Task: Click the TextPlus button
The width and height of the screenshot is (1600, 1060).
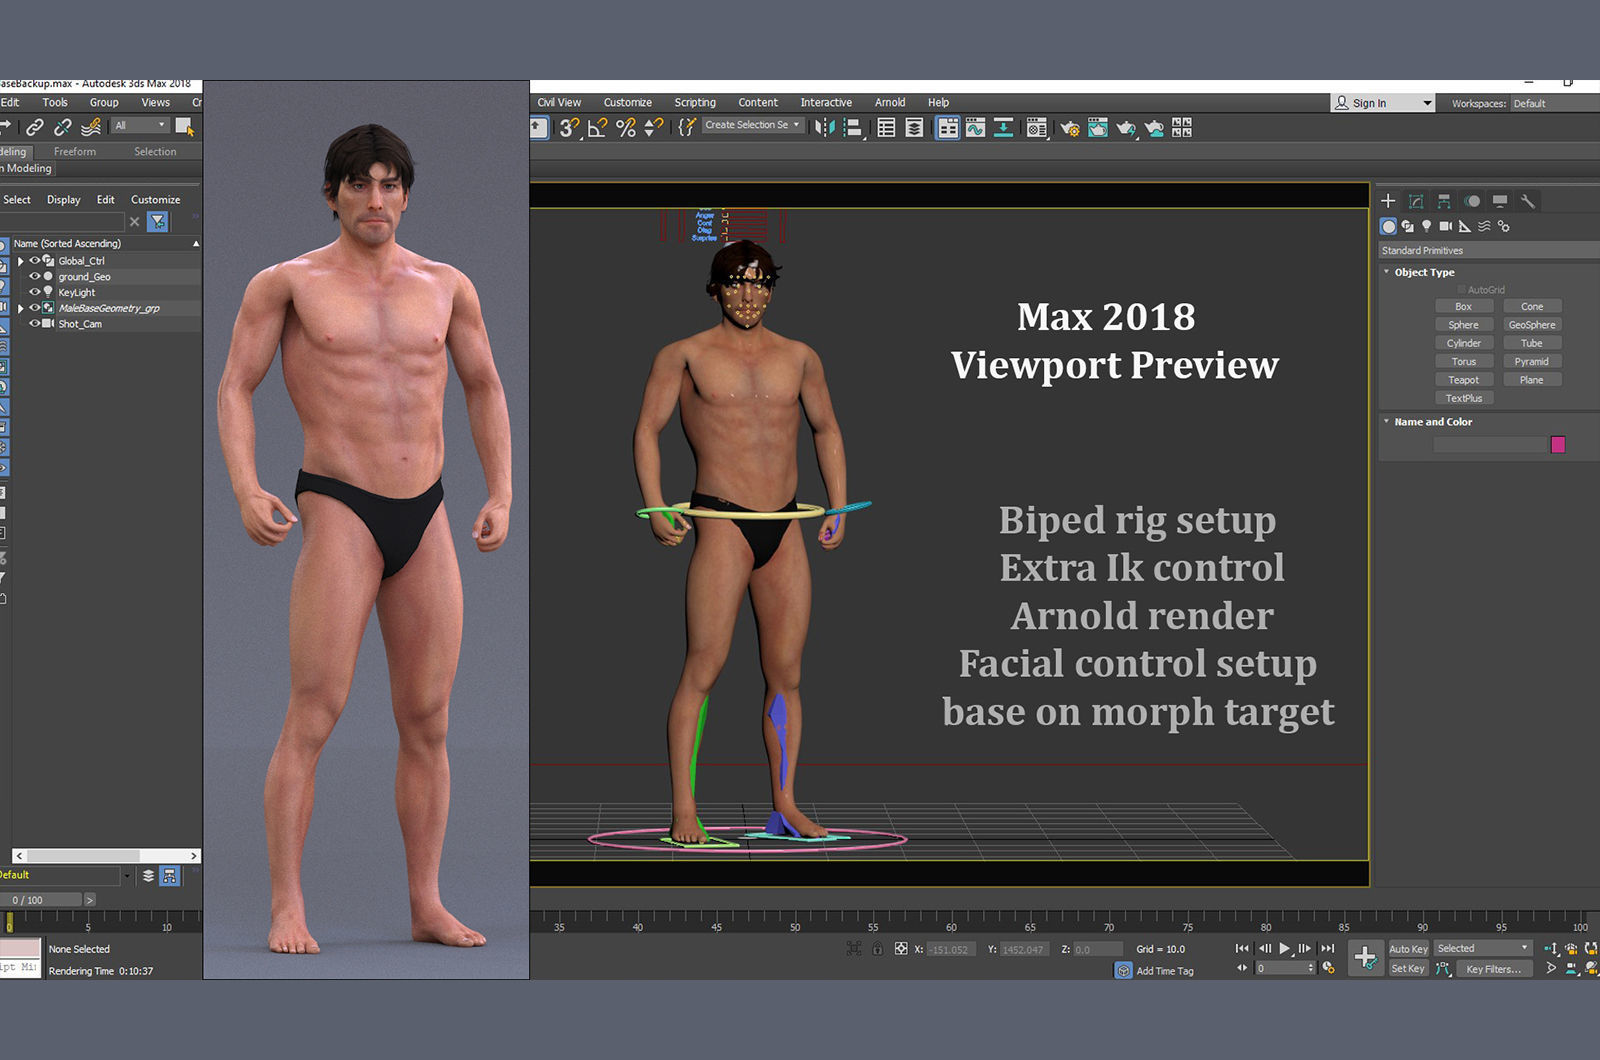Action: [x=1463, y=398]
